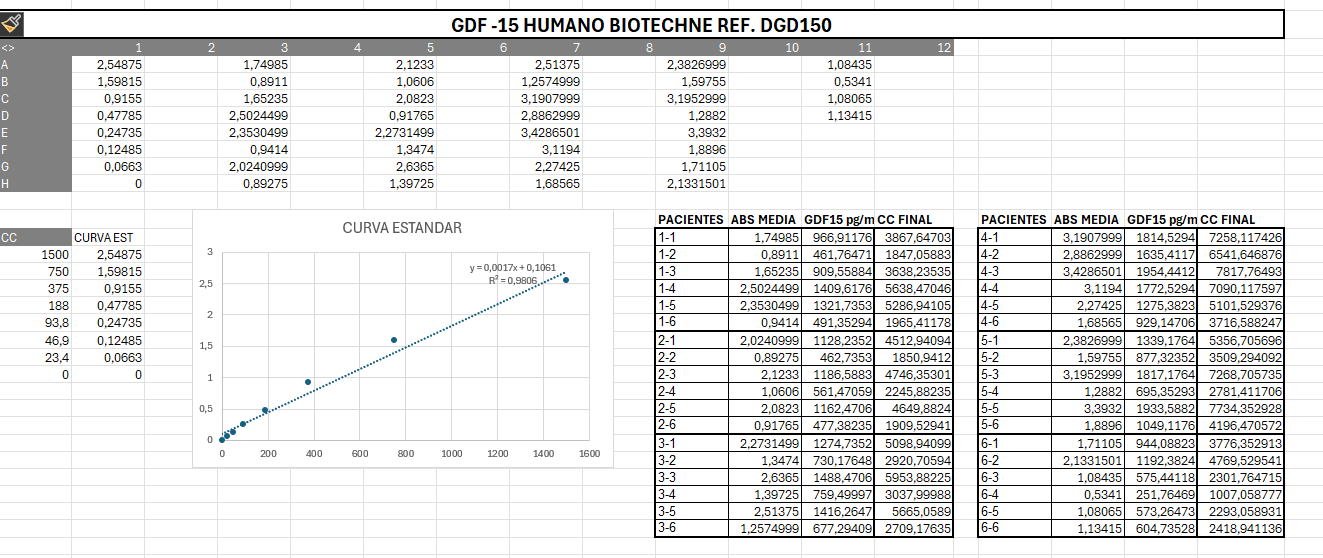Select CC FINAL value "1007,058777"
The image size is (1323, 558).
click(x=1241, y=493)
